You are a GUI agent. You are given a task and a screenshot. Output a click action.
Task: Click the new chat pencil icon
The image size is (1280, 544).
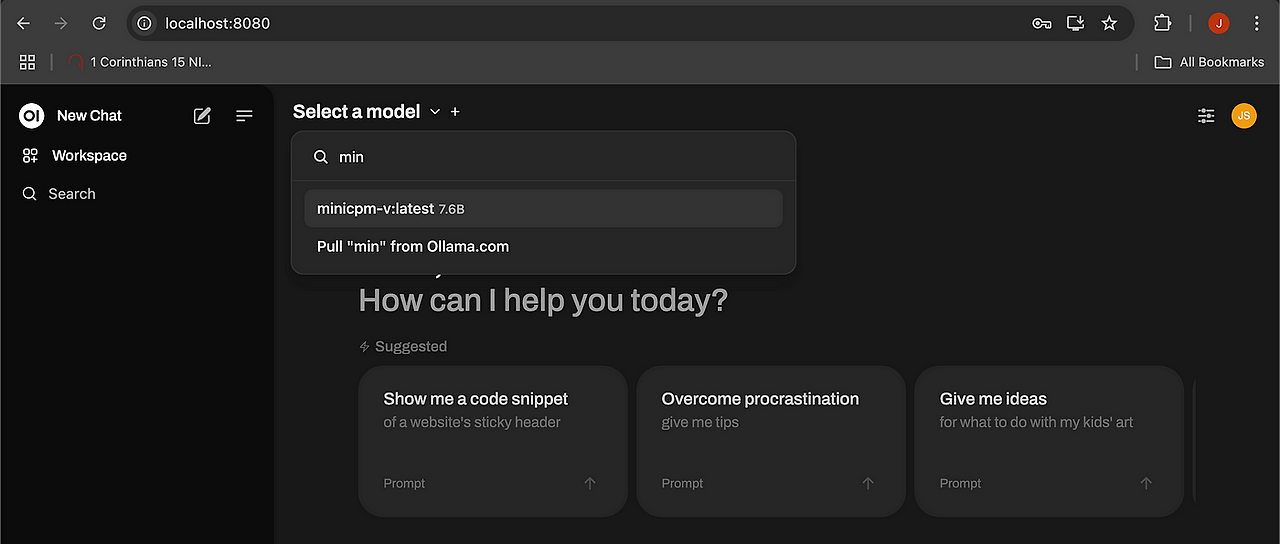[x=202, y=116]
